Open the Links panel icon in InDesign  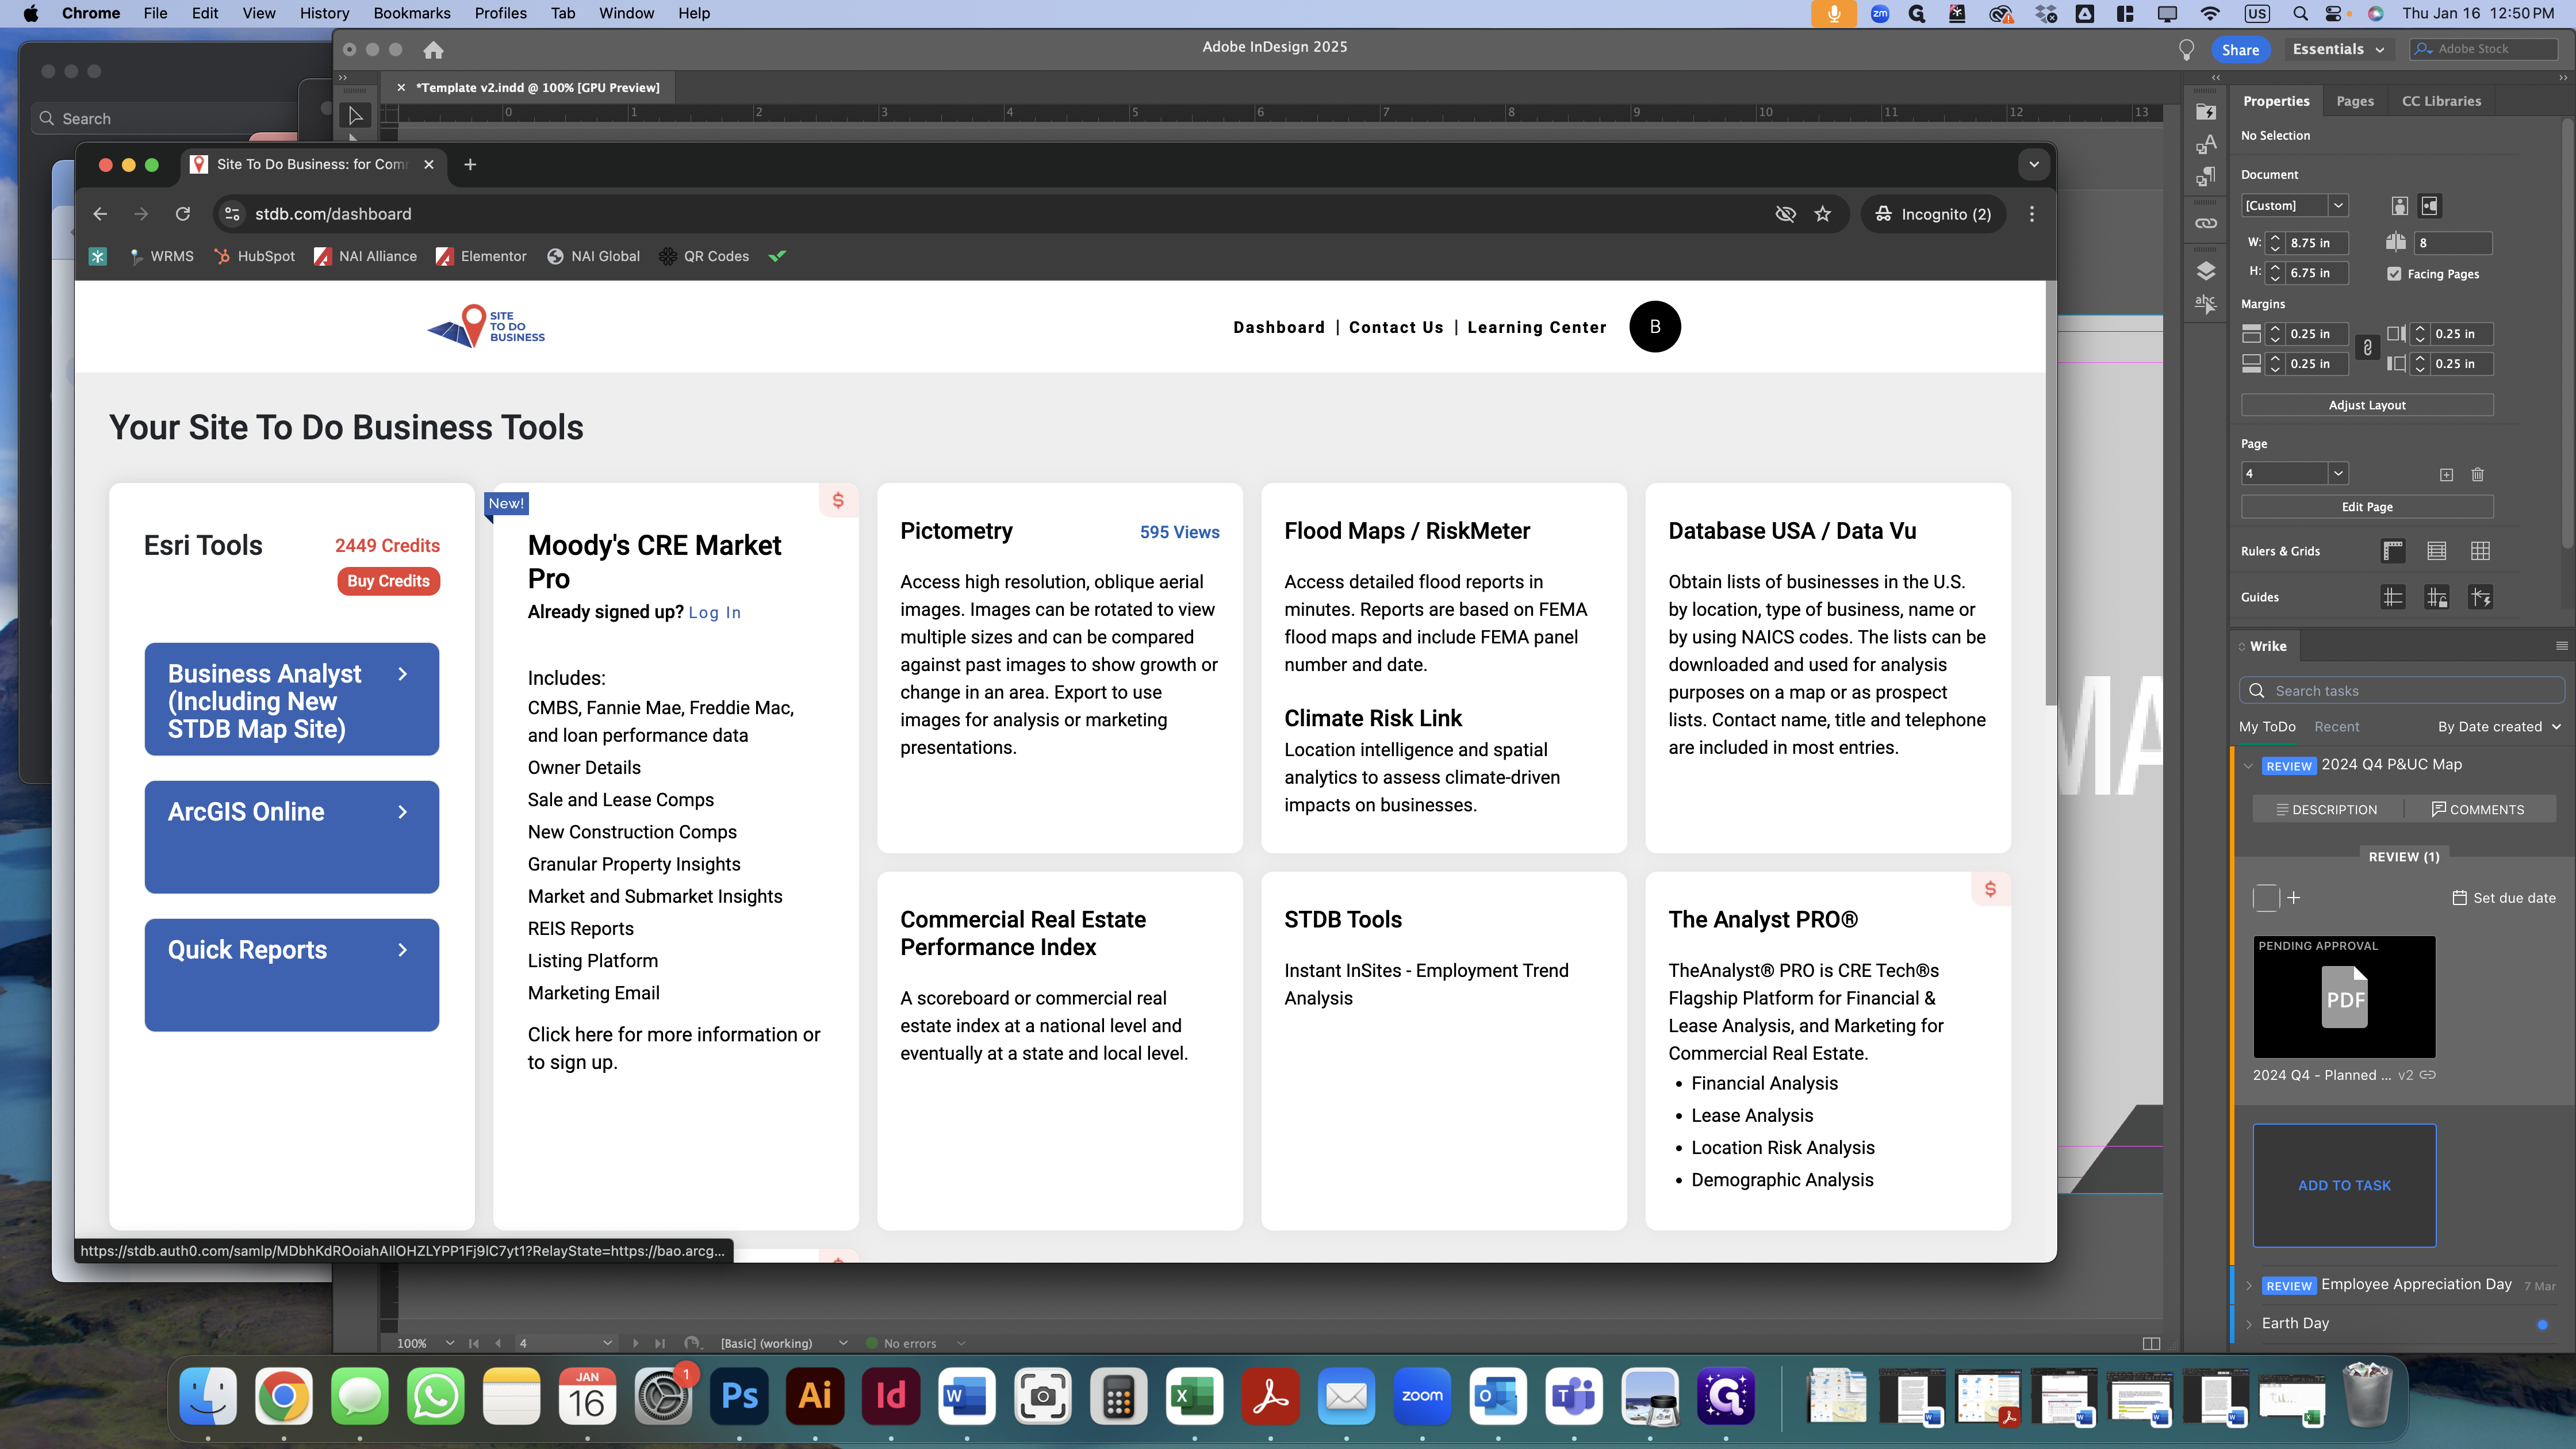[2206, 223]
